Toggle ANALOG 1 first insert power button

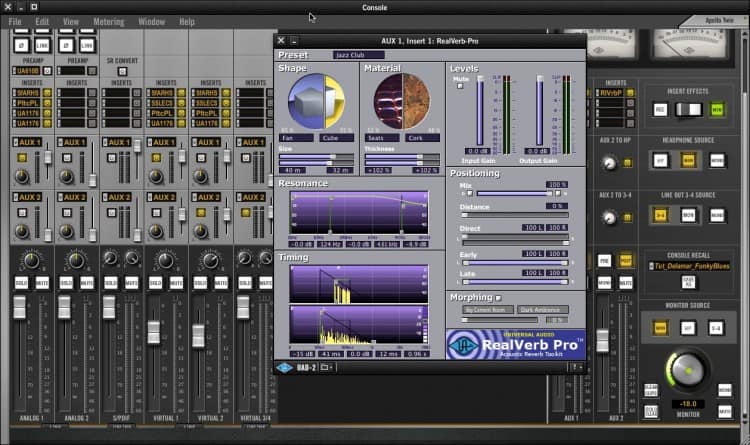click(47, 93)
